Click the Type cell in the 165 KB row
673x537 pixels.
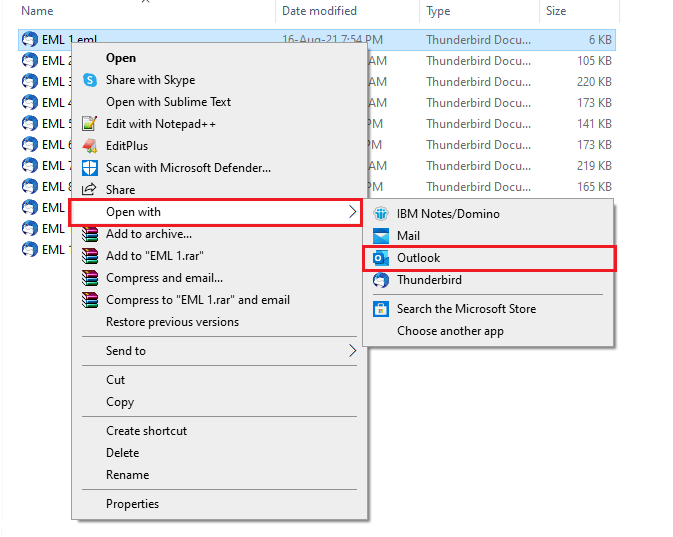[479, 187]
